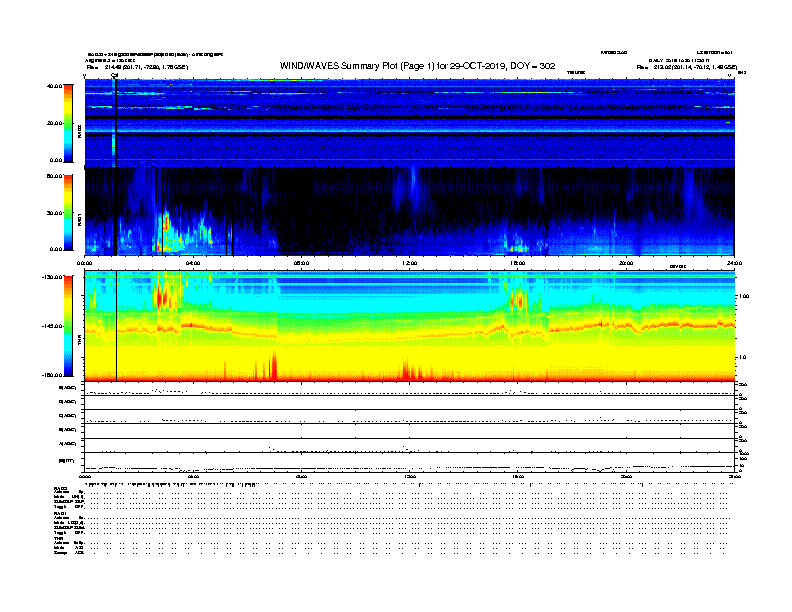This screenshot has width=792, height=612.
Task: Click the red TNR burst near 16:00
Action: [x=517, y=300]
